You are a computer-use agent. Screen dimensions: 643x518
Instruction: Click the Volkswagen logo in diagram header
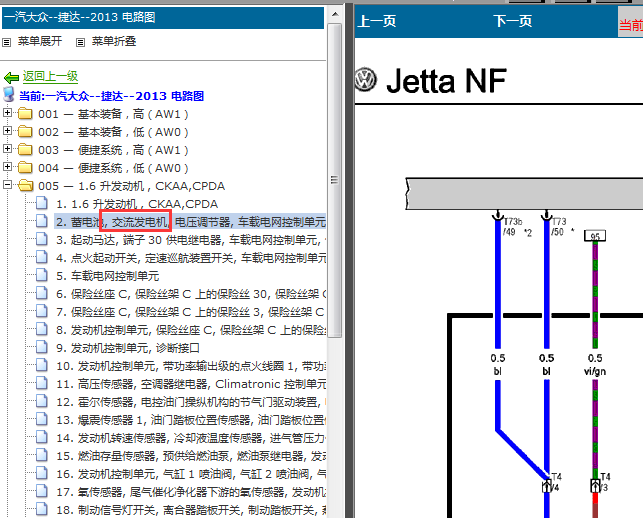[365, 80]
